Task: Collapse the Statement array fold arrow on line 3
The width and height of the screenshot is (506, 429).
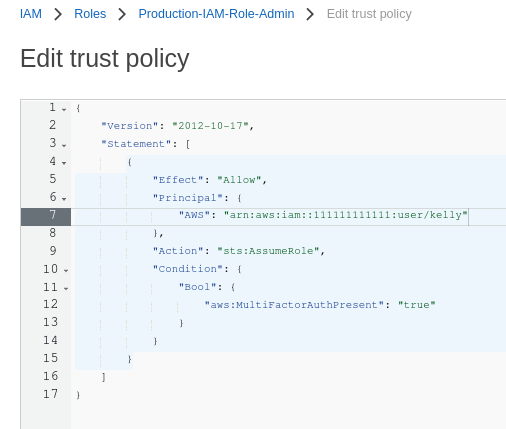Action: (64, 145)
